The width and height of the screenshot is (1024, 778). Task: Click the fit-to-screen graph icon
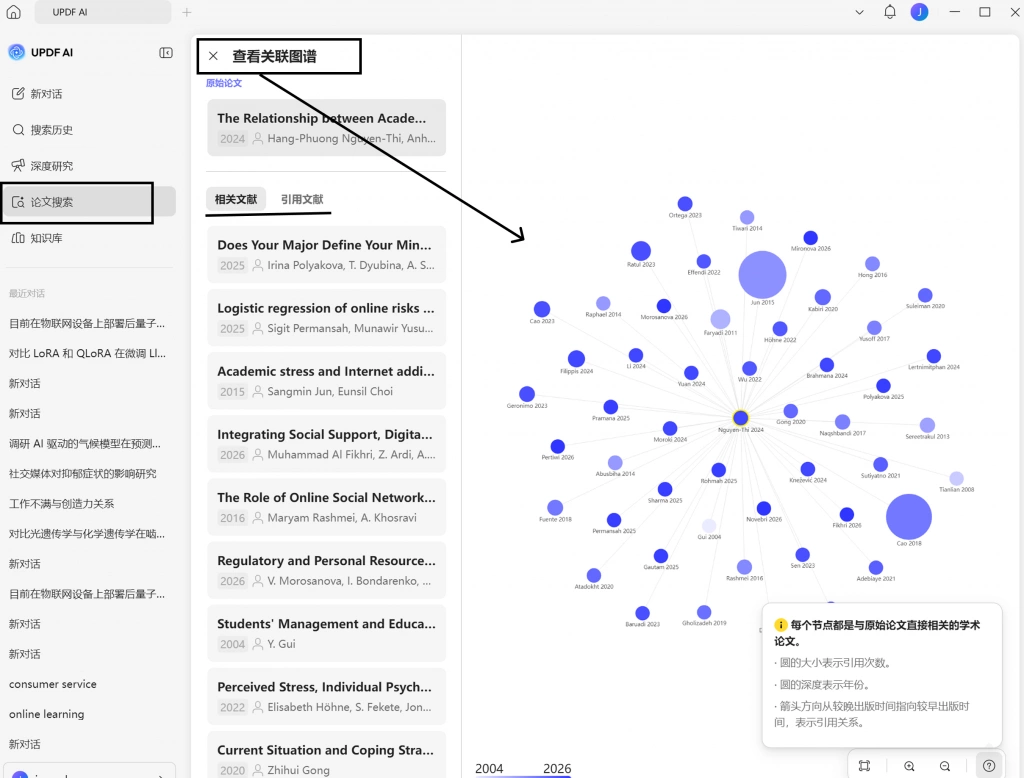click(865, 766)
